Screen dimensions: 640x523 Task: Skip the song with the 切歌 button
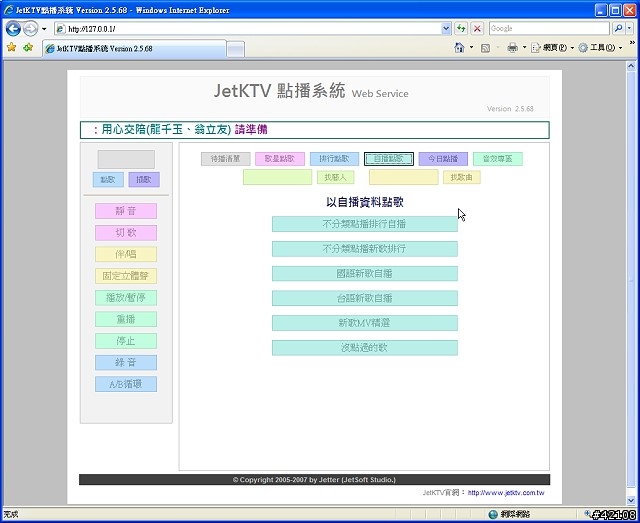point(126,233)
